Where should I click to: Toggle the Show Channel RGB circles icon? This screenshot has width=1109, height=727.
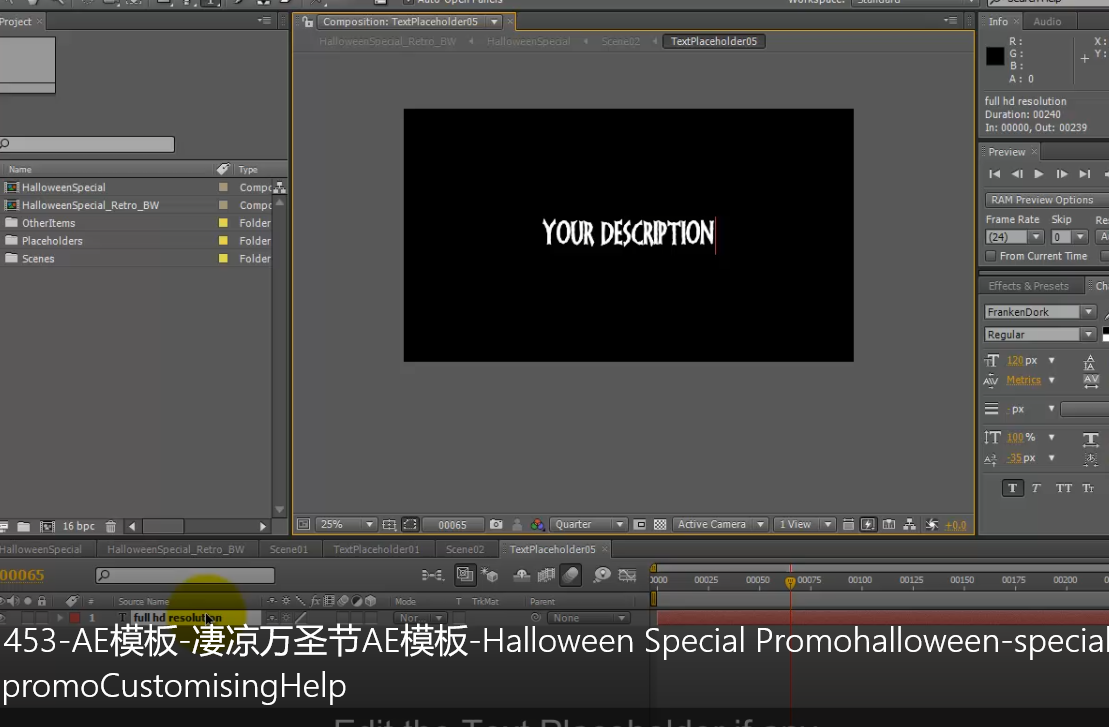tap(538, 524)
